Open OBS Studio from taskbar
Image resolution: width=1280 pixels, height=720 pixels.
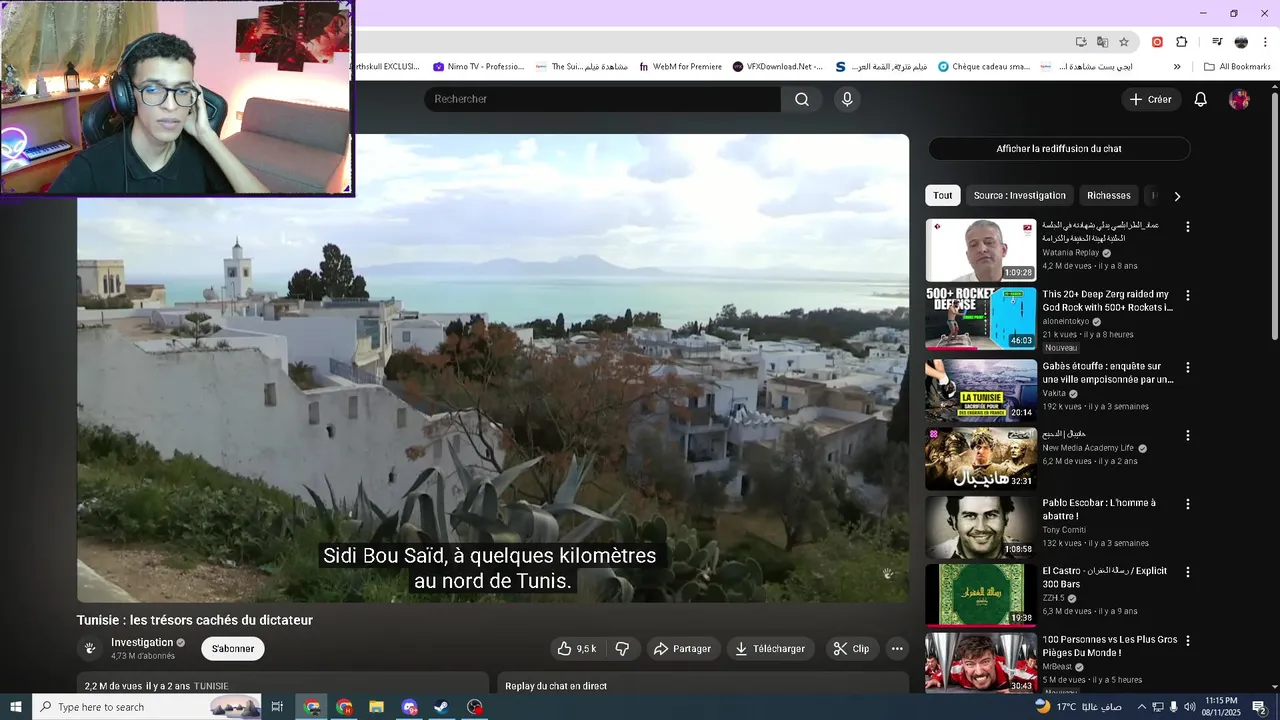click(474, 707)
